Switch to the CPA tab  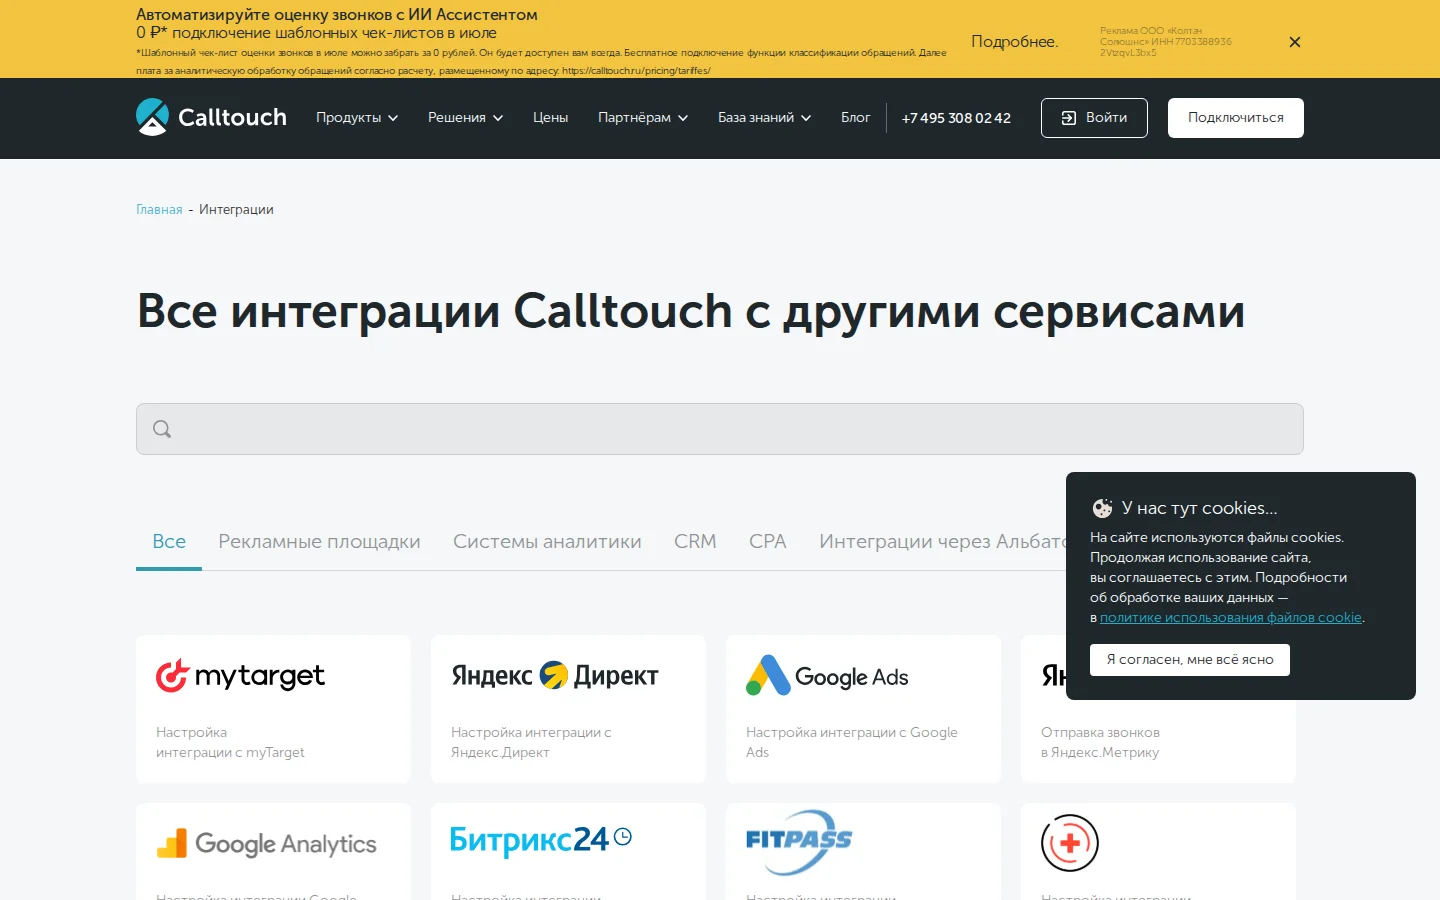tap(768, 542)
